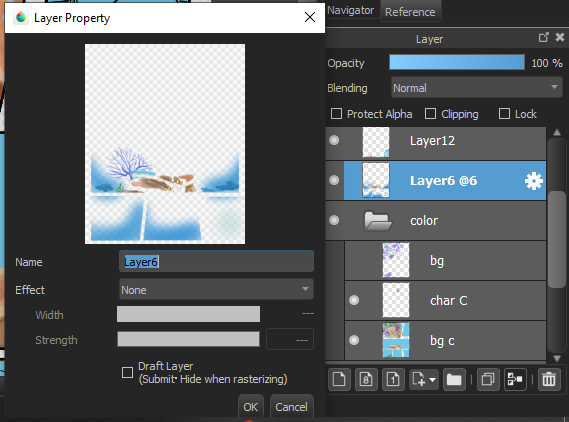
Task: Close Layer Property dialog with X
Action: click(x=310, y=17)
